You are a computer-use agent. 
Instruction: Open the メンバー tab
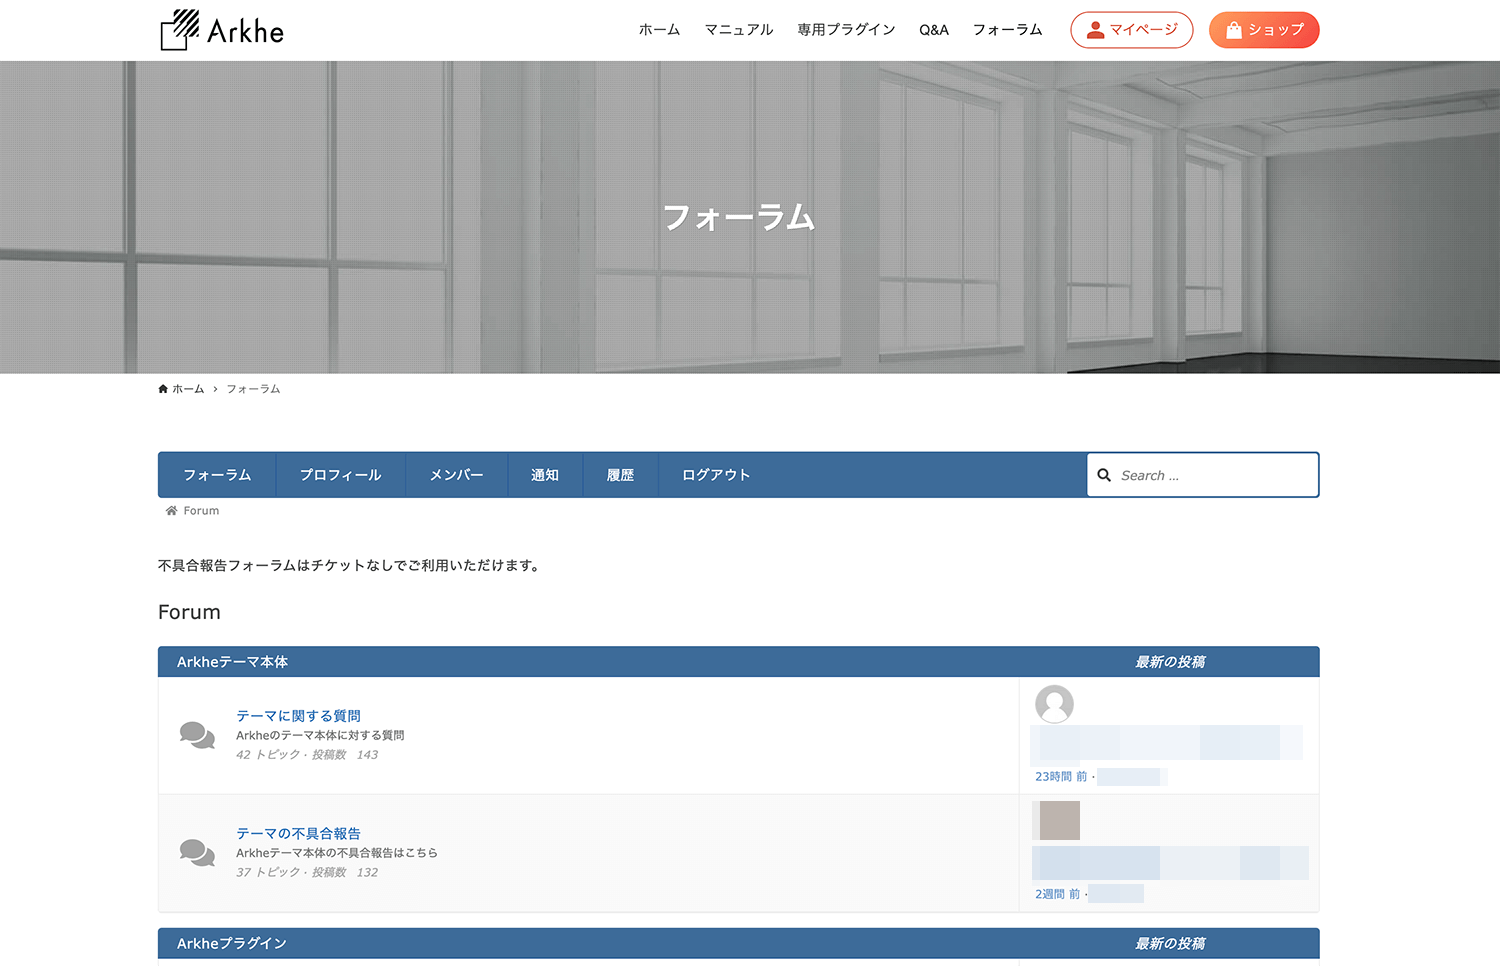pyautogui.click(x=456, y=475)
